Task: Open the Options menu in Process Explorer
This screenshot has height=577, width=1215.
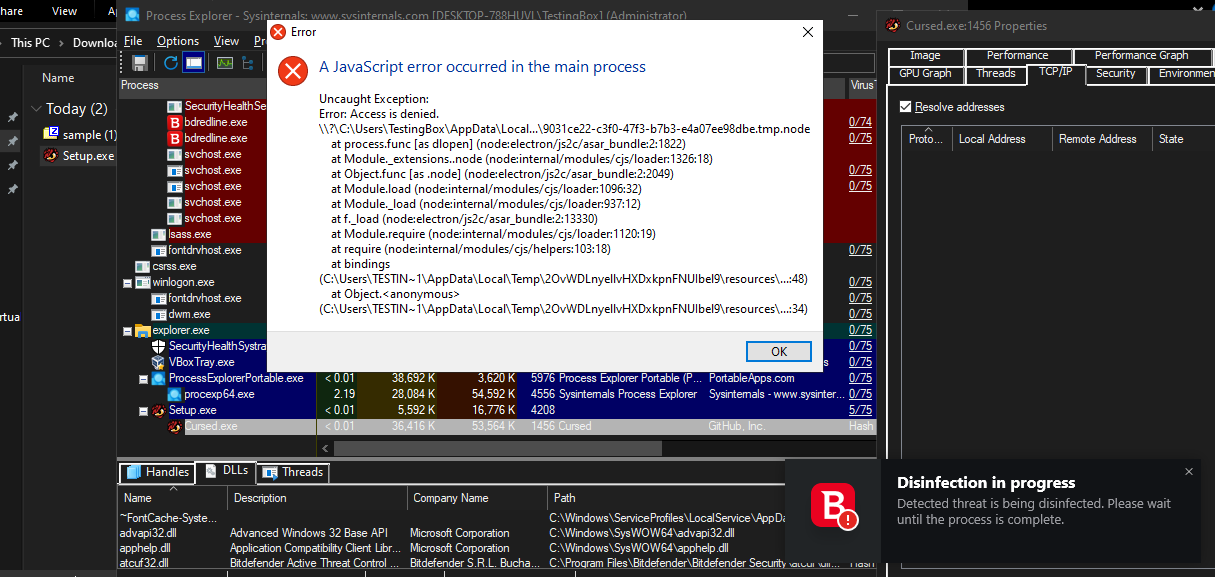Action: (178, 41)
